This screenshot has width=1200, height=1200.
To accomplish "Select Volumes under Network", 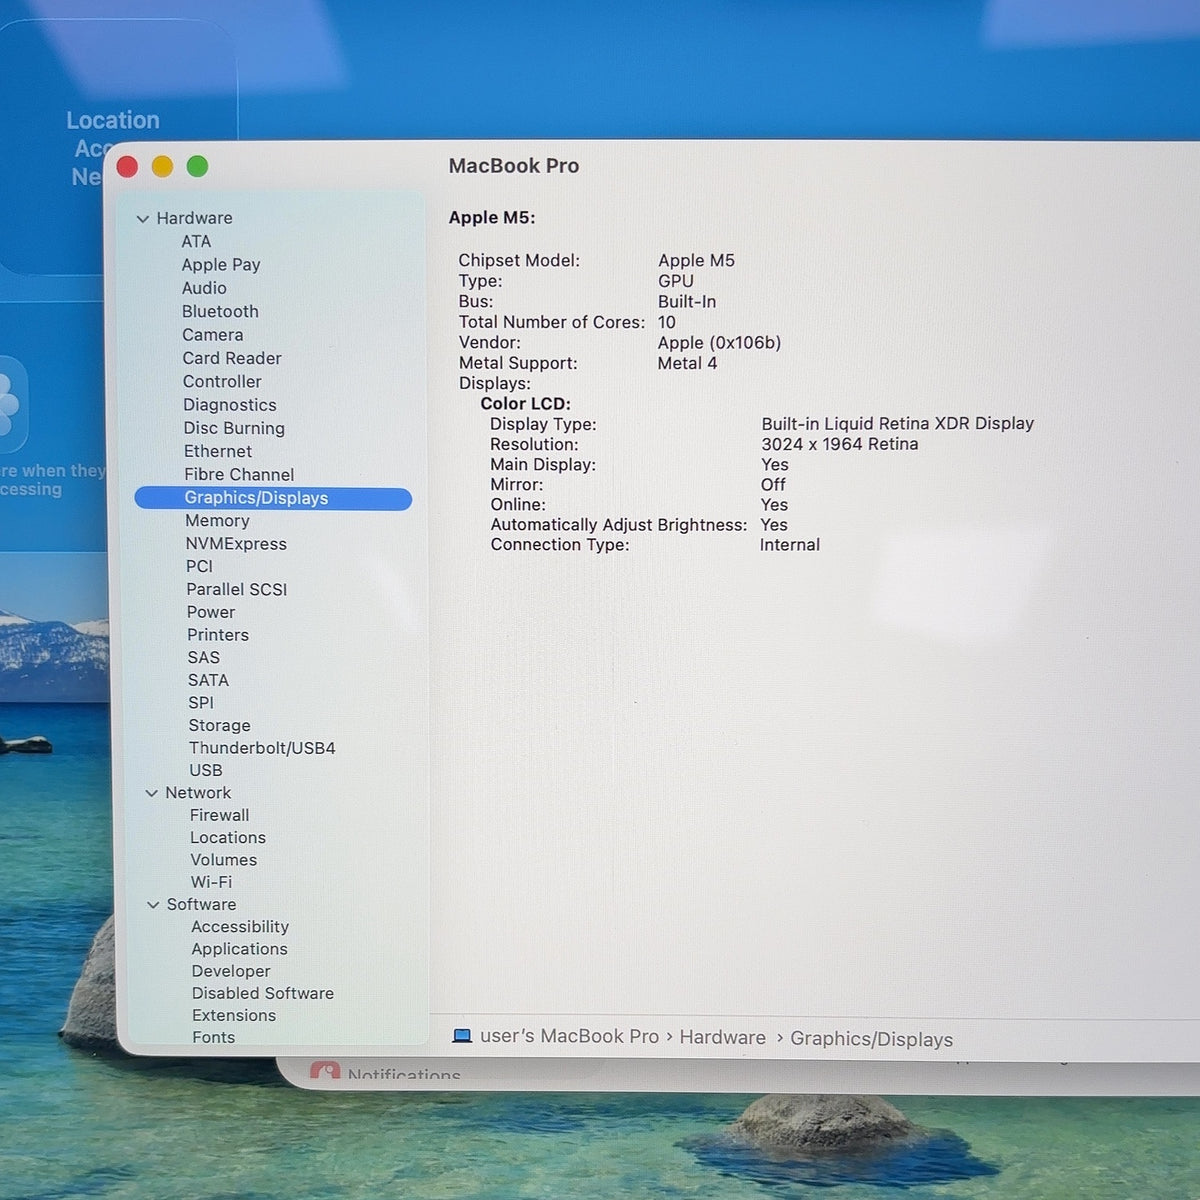I will click(x=224, y=860).
